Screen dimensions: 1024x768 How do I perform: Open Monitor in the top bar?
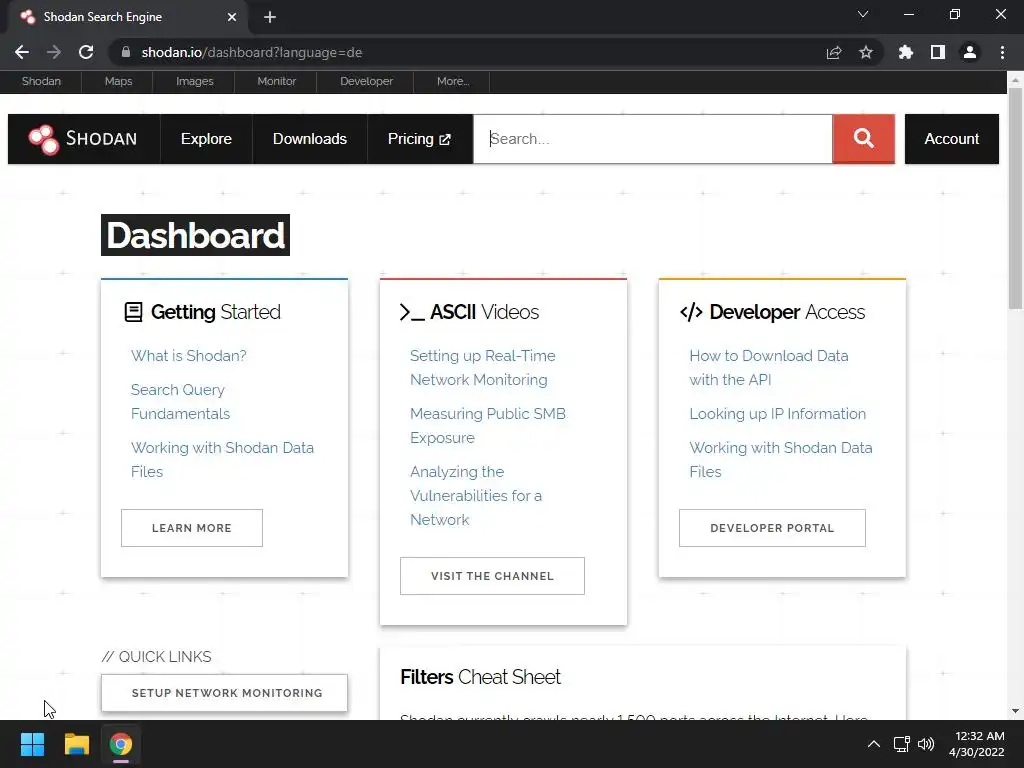point(276,81)
